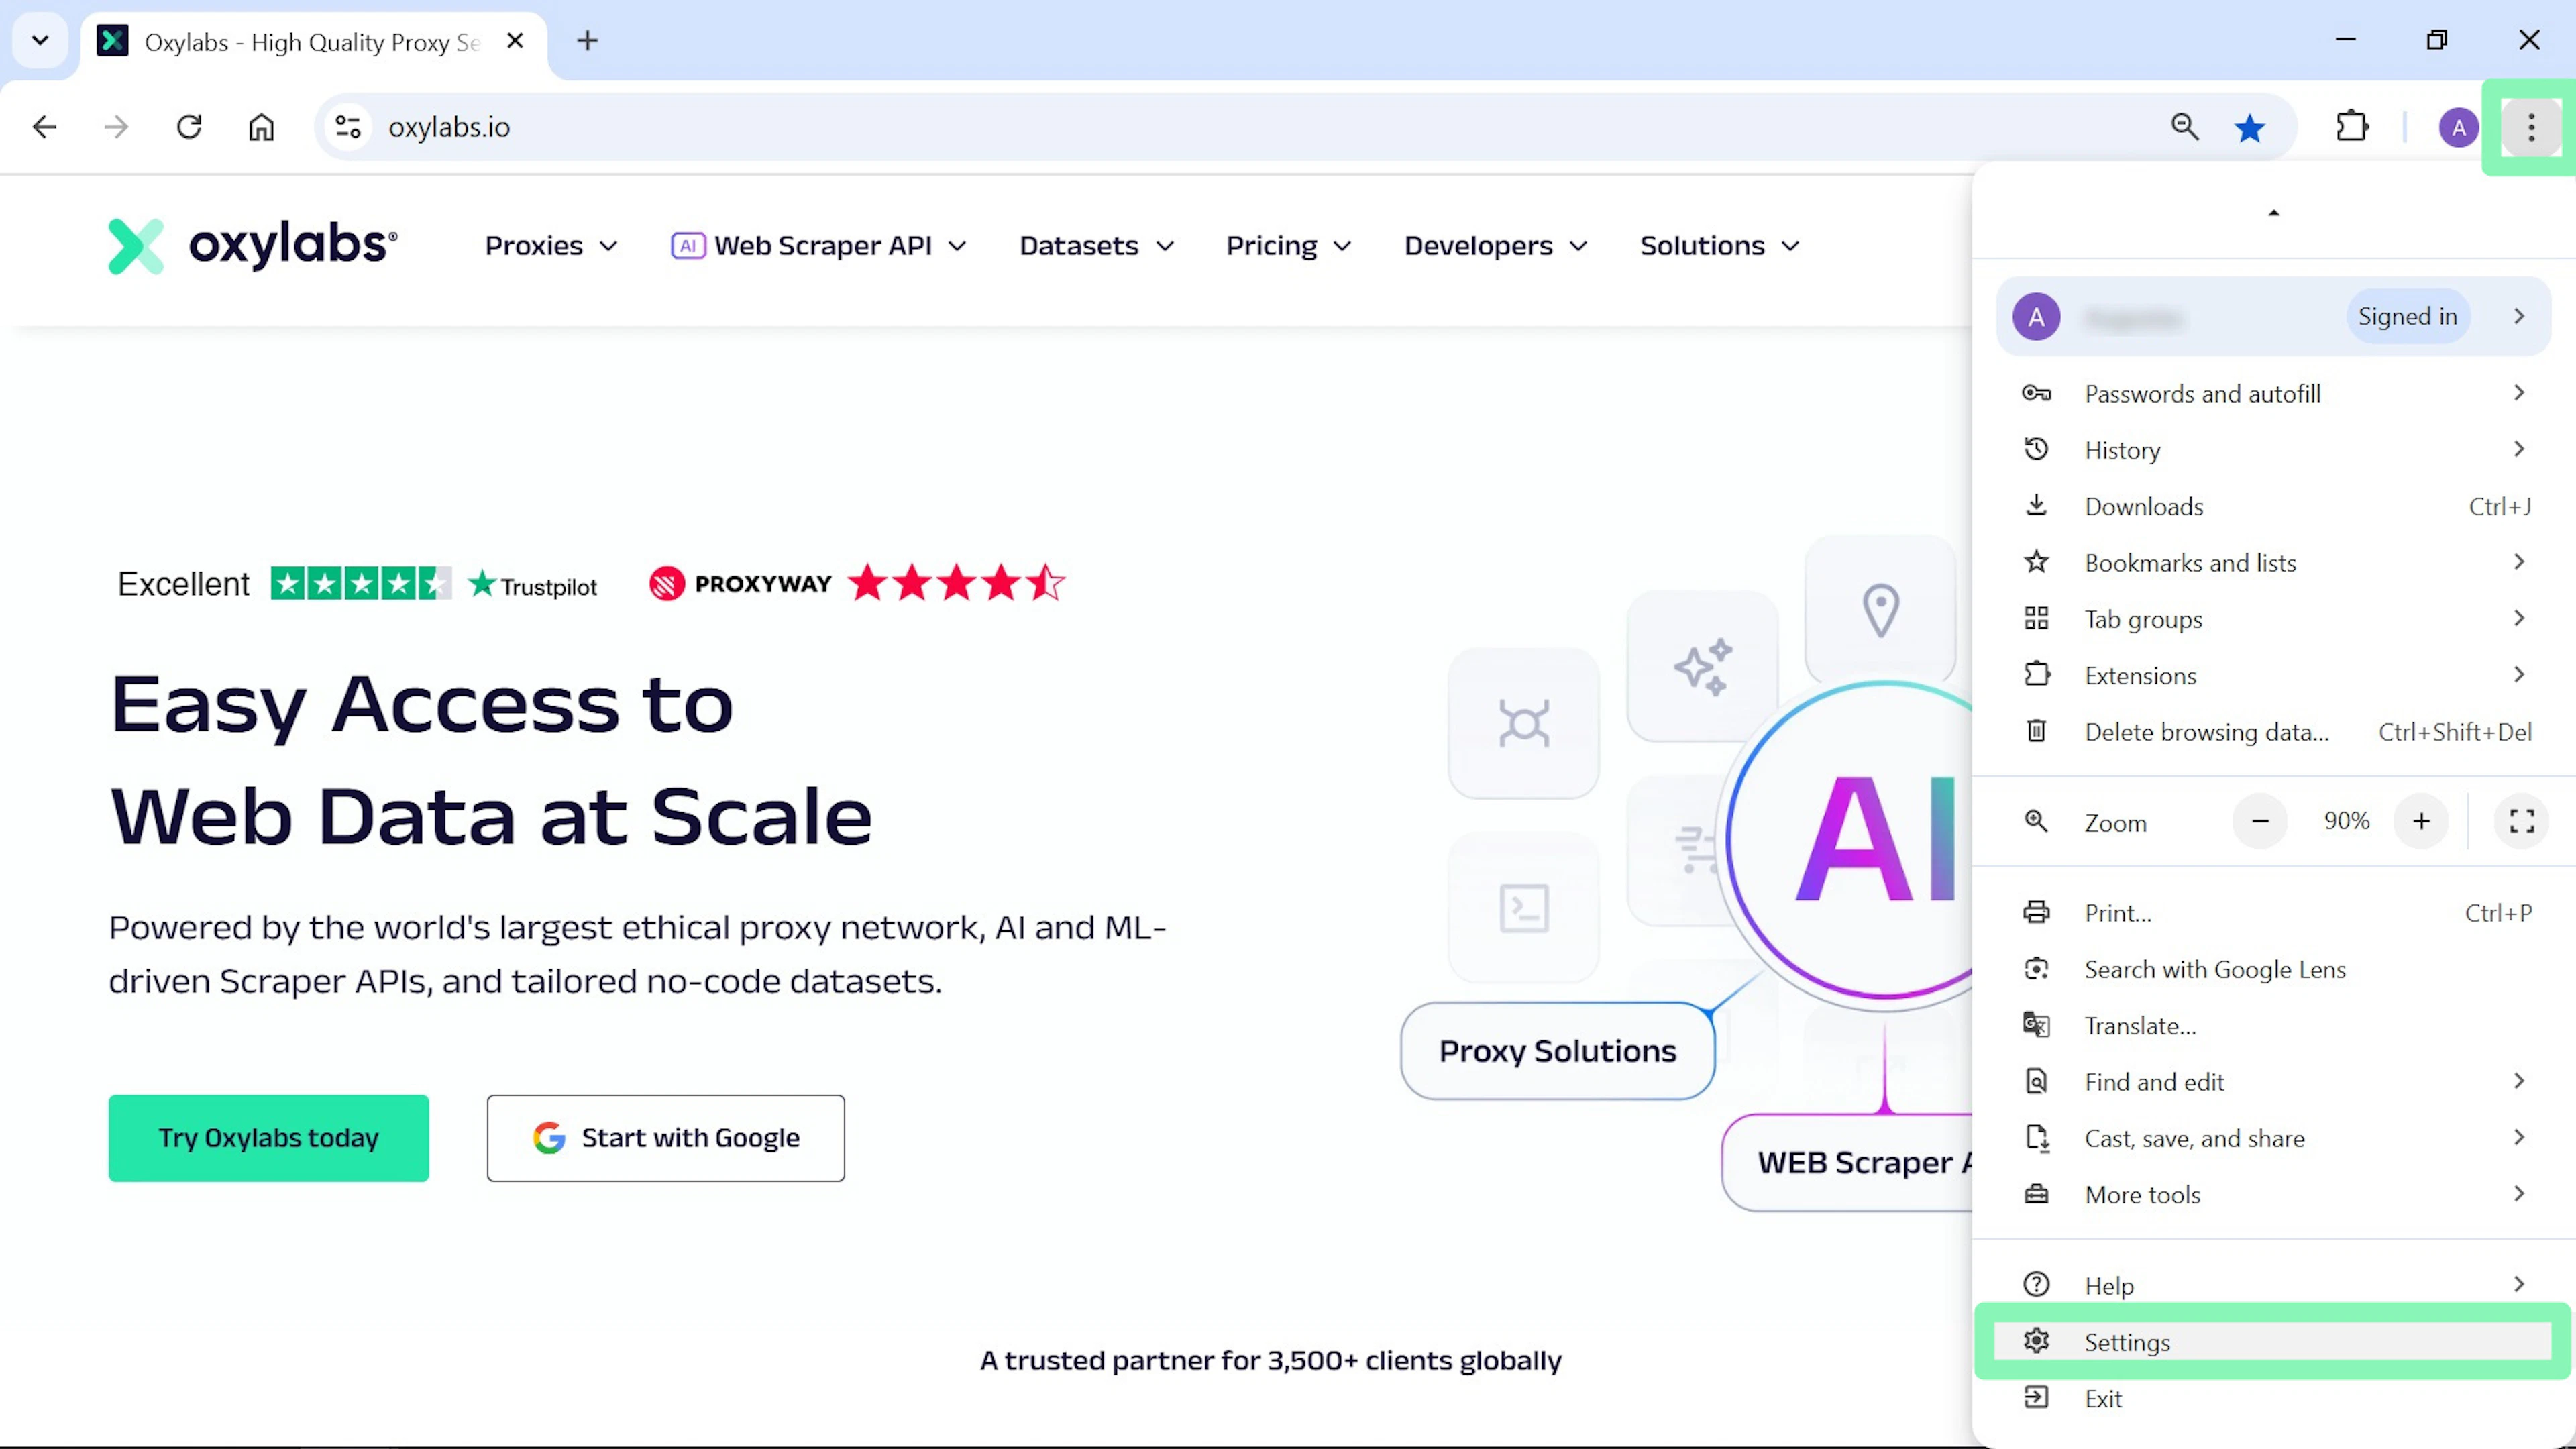This screenshot has width=2576, height=1449.
Task: Edit the bookmark star for this page
Action: coord(2250,127)
